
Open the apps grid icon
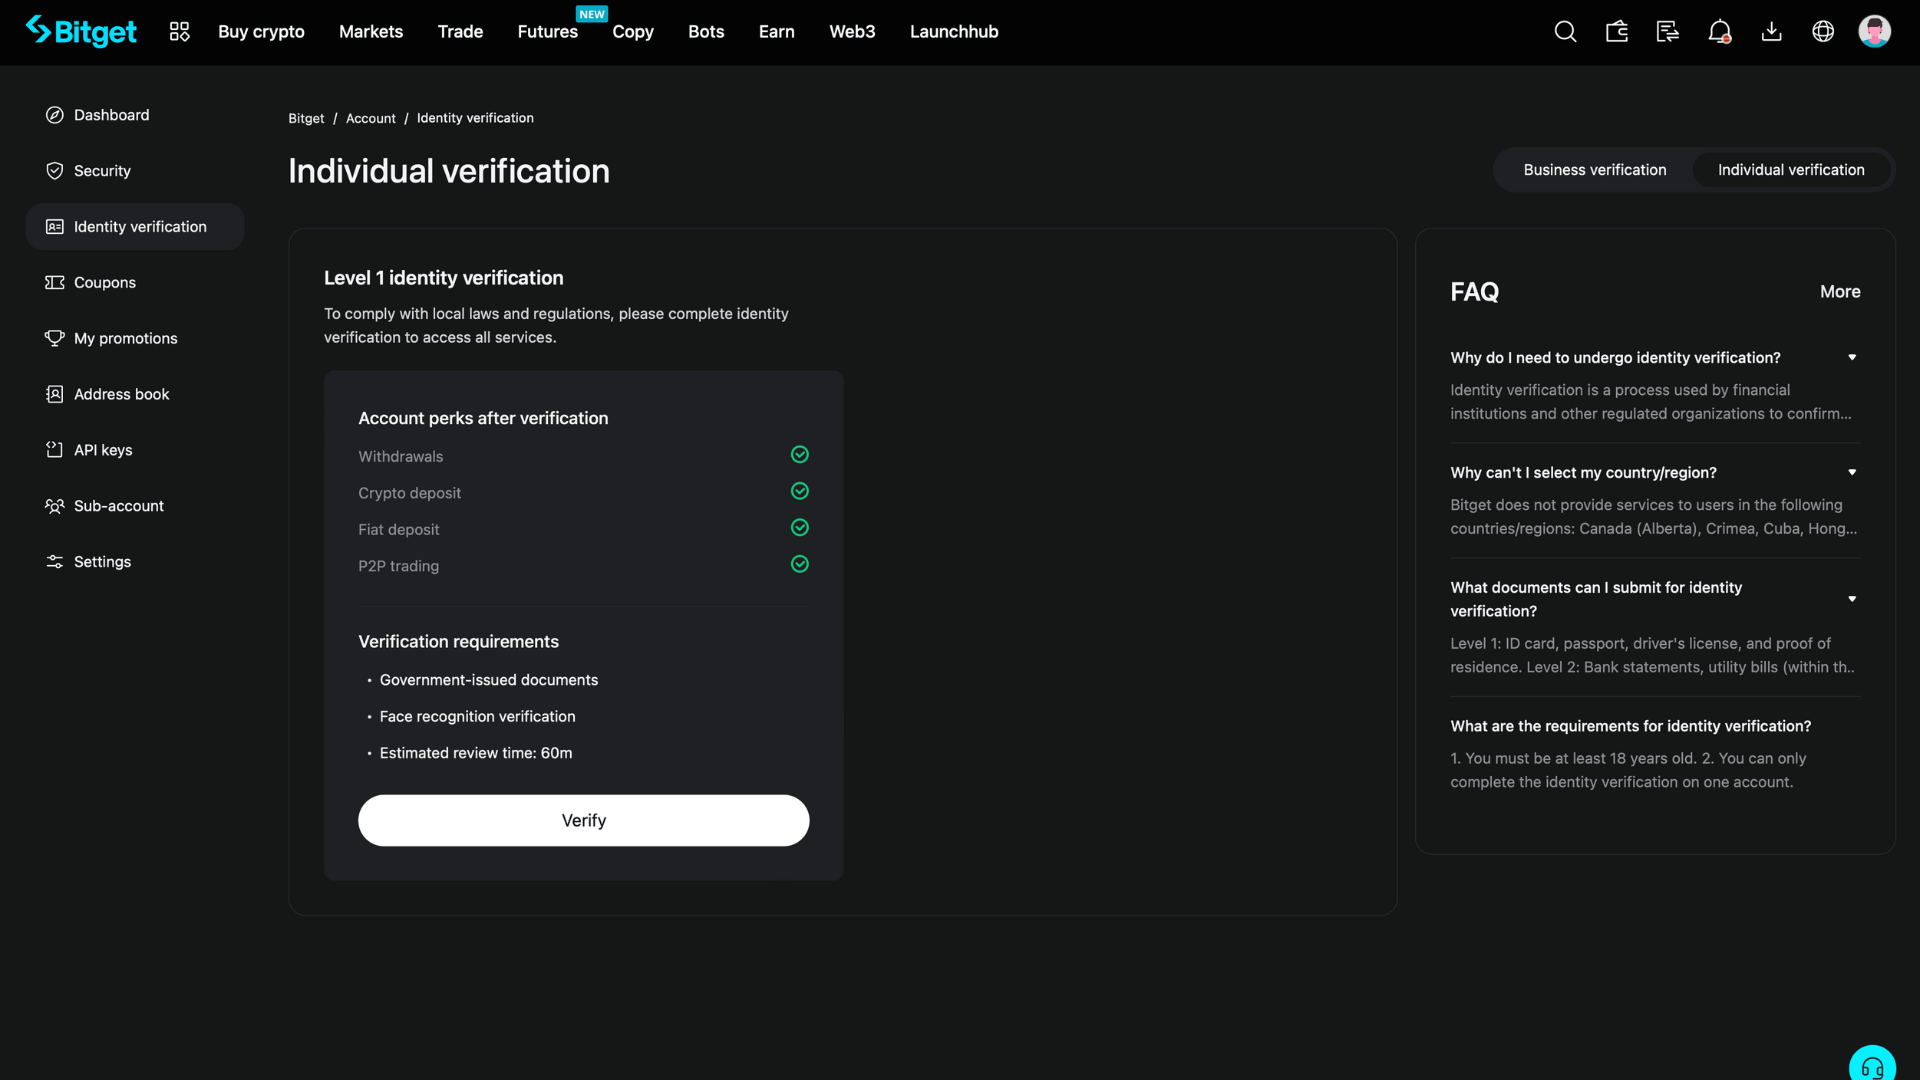tap(179, 32)
